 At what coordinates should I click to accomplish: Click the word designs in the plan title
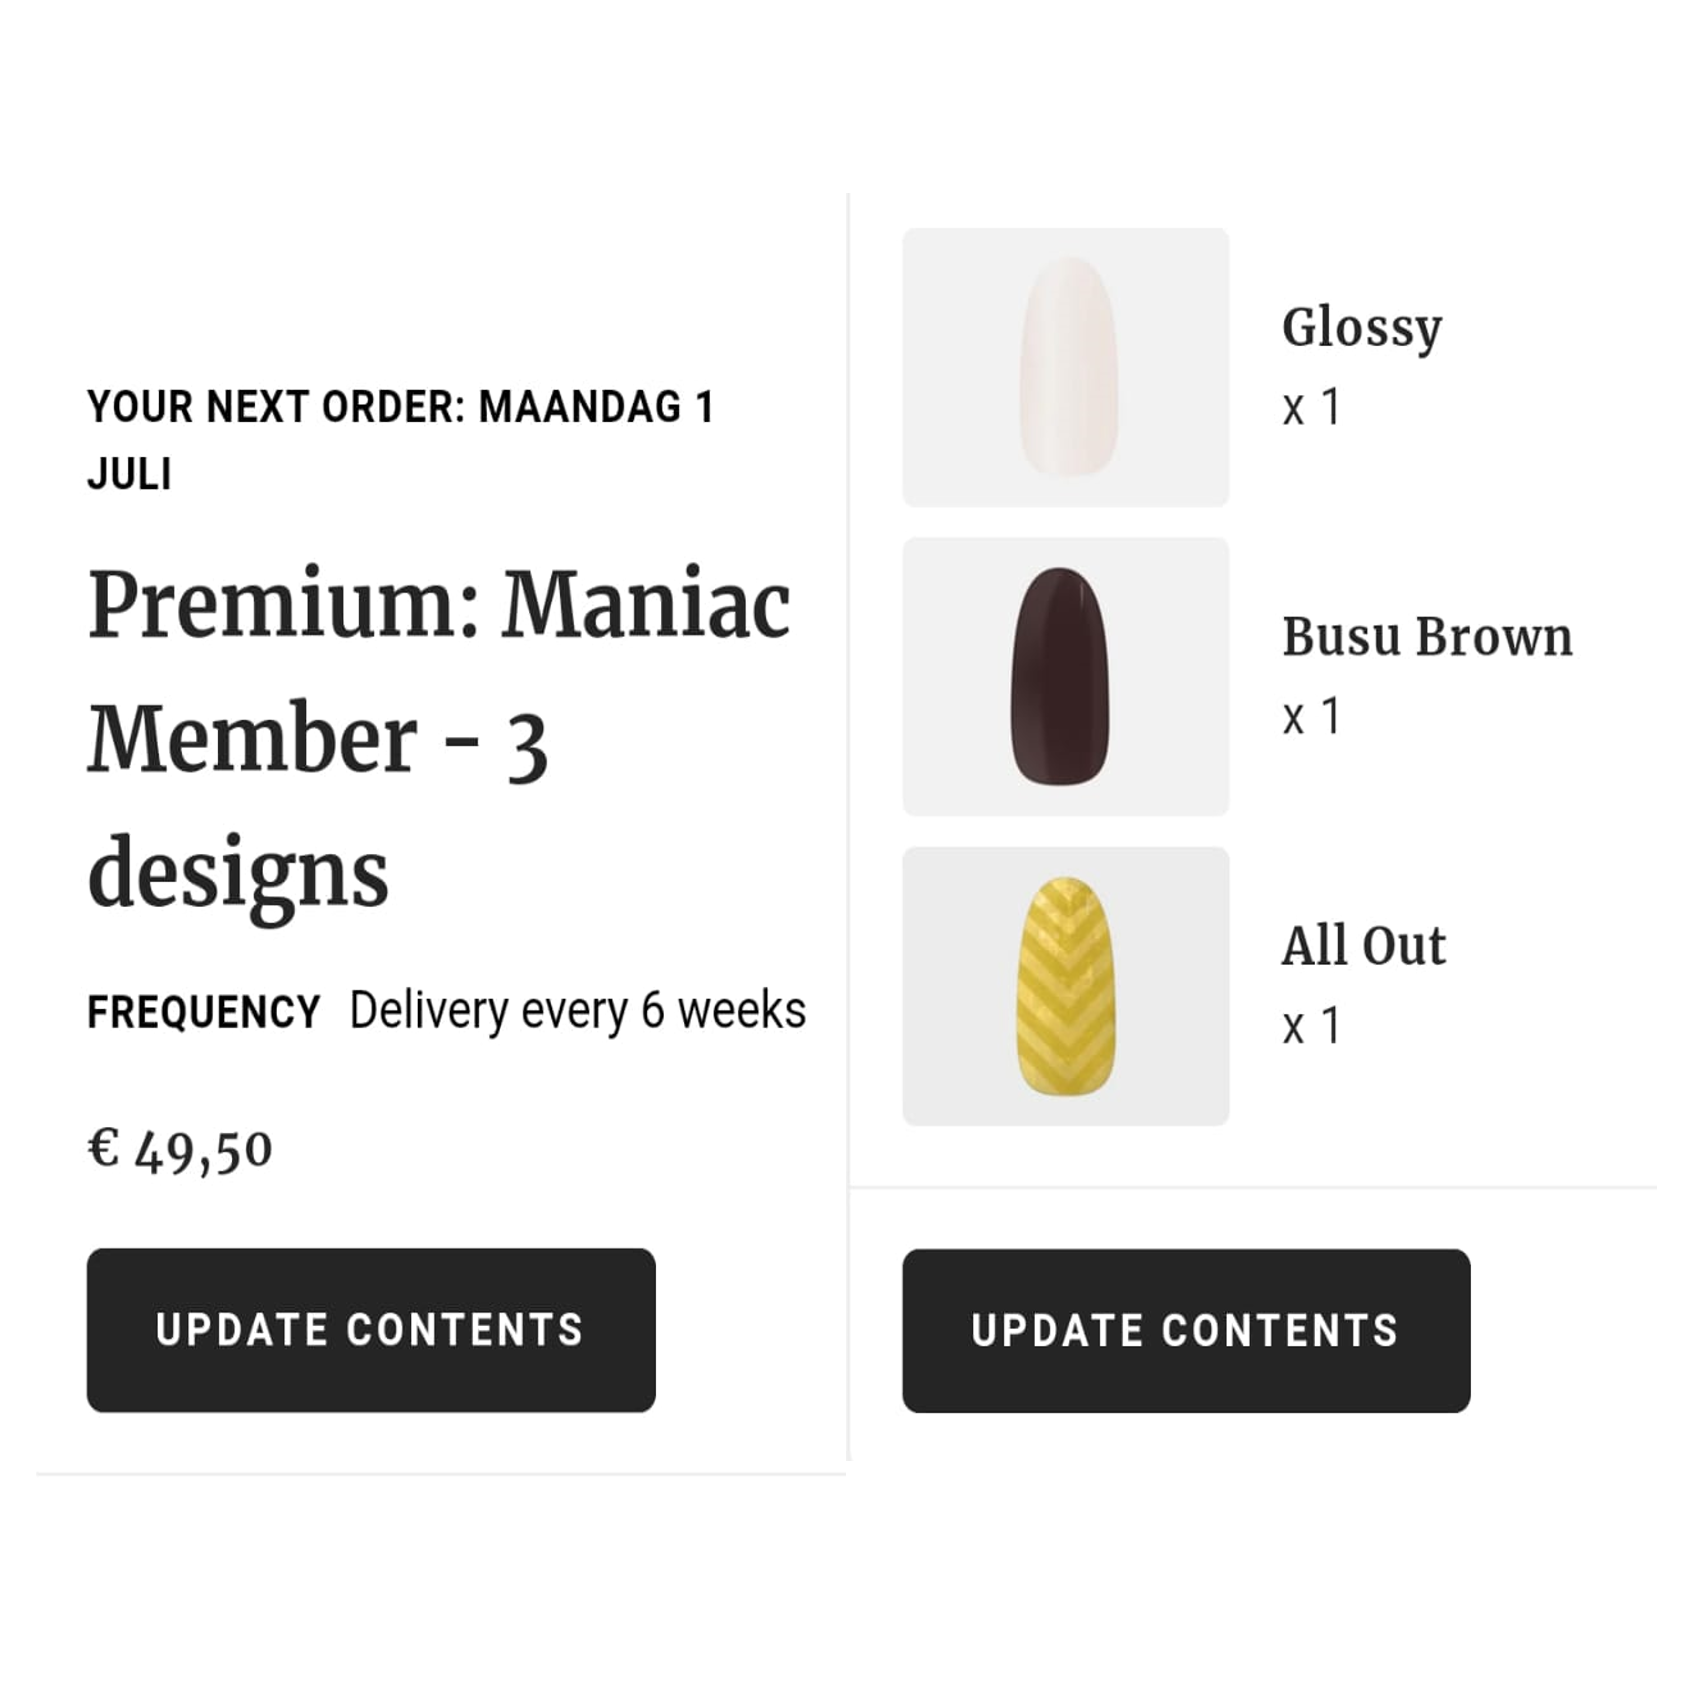point(238,874)
